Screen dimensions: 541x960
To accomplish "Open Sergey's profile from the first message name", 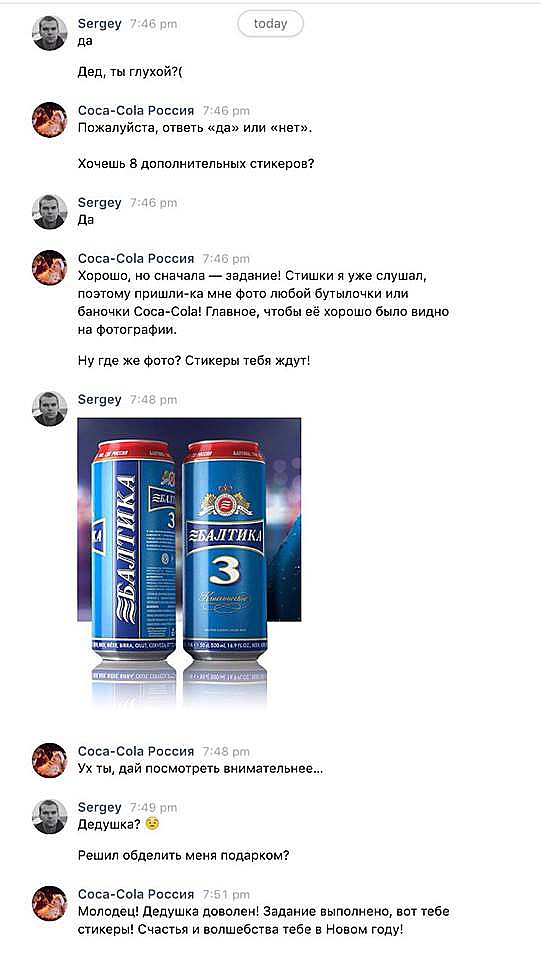I will point(100,23).
